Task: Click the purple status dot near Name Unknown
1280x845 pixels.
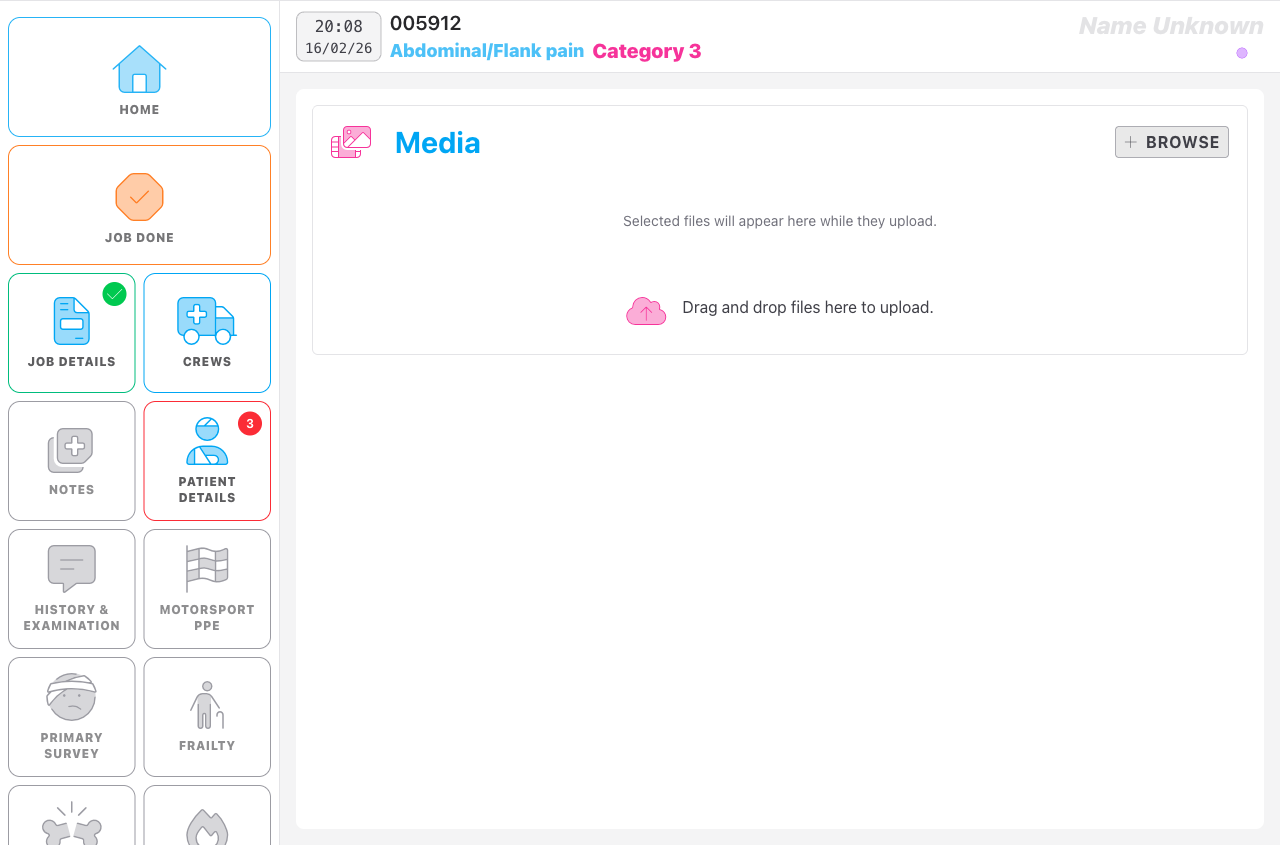Action: (x=1242, y=53)
